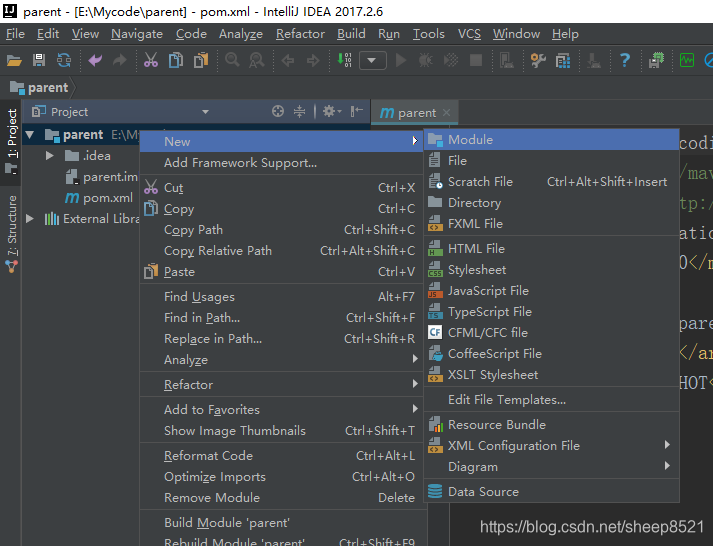The height and width of the screenshot is (546, 713).
Task: Choose Resource Bundle in New submenu
Action: point(551,425)
